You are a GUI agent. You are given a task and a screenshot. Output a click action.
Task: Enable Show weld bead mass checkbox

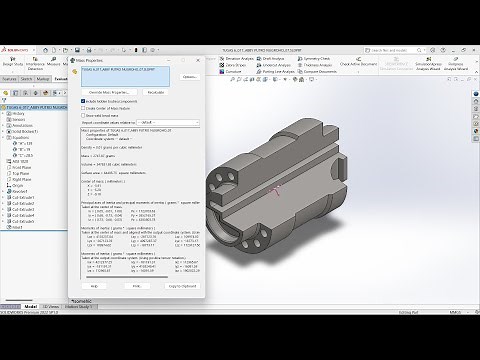pos(83,115)
